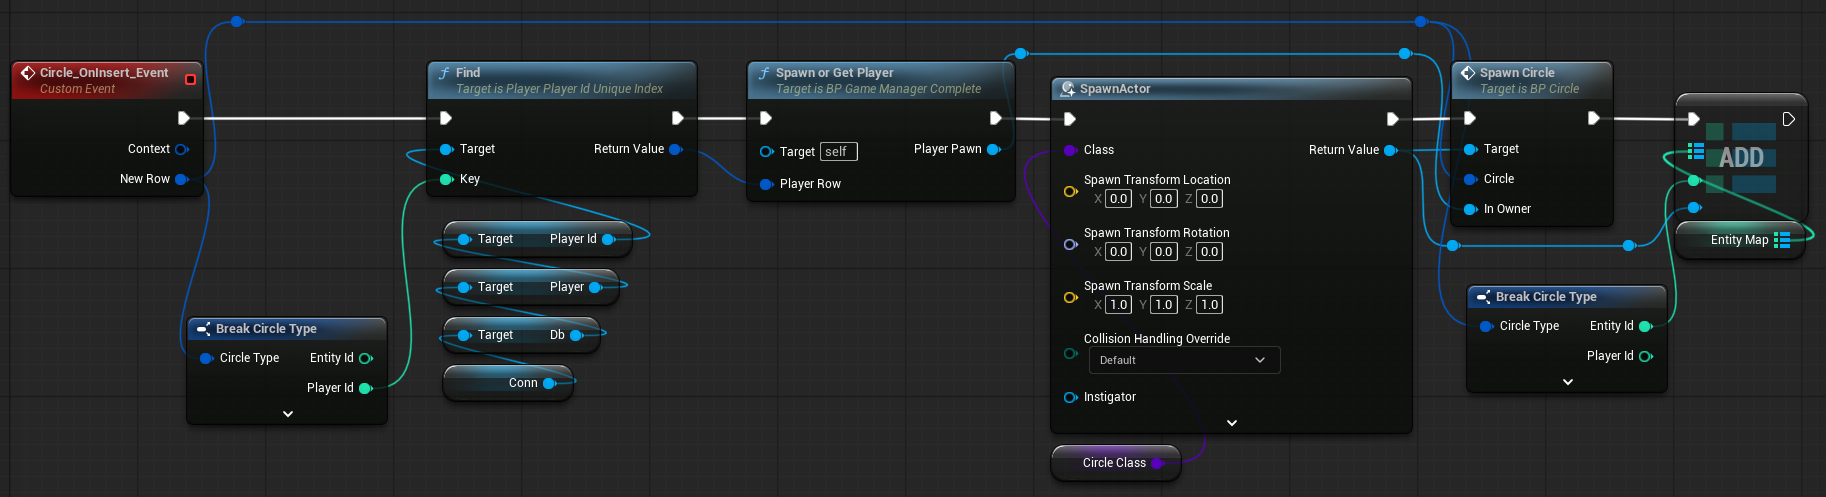Click the Instigator pin on SpawnActor
The height and width of the screenshot is (497, 1826).
tap(1070, 397)
